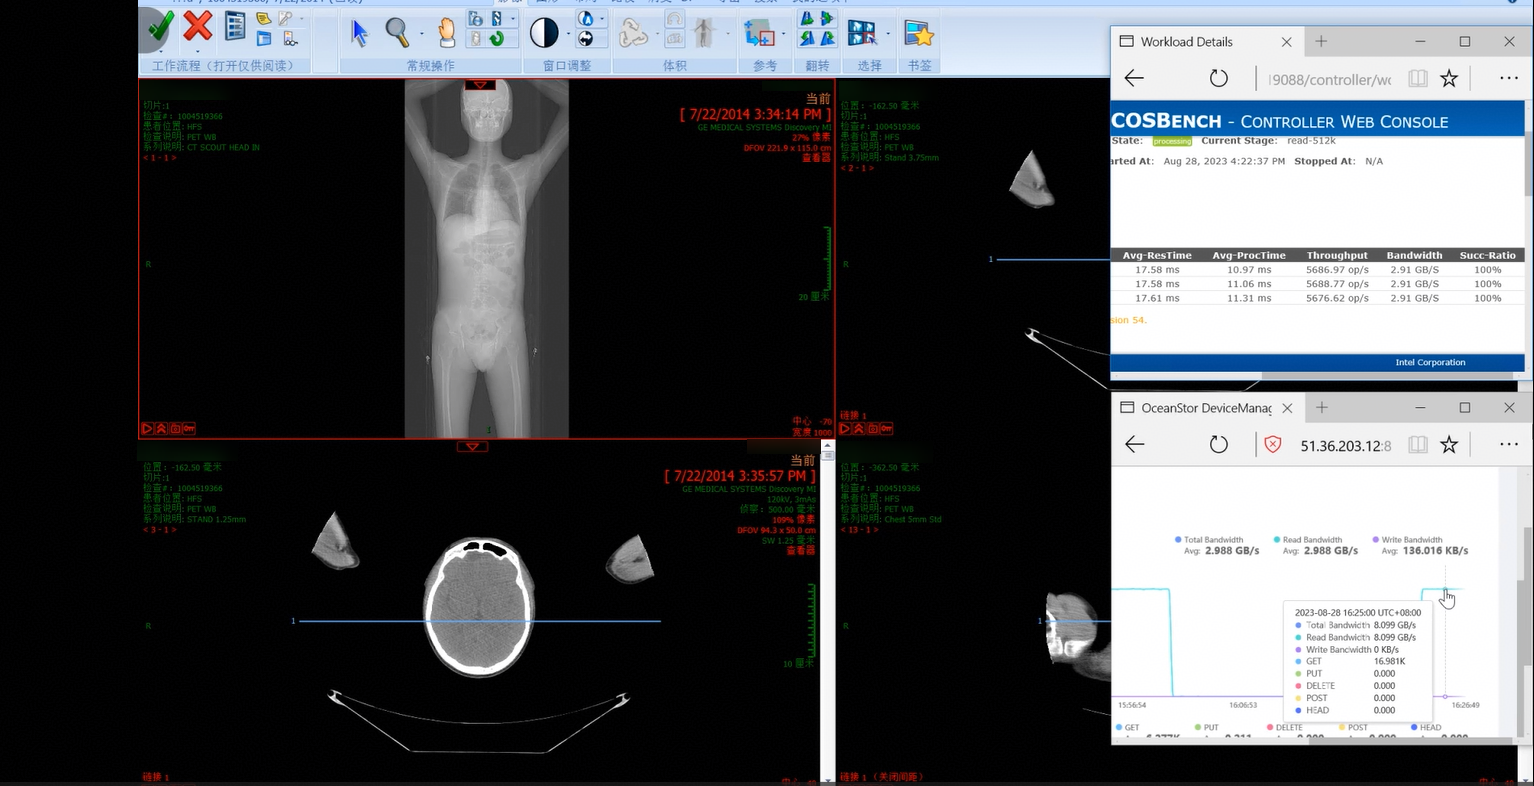Viewport: 1534px width, 786px height.
Task: Select the reference line tool icon
Action: click(x=759, y=33)
